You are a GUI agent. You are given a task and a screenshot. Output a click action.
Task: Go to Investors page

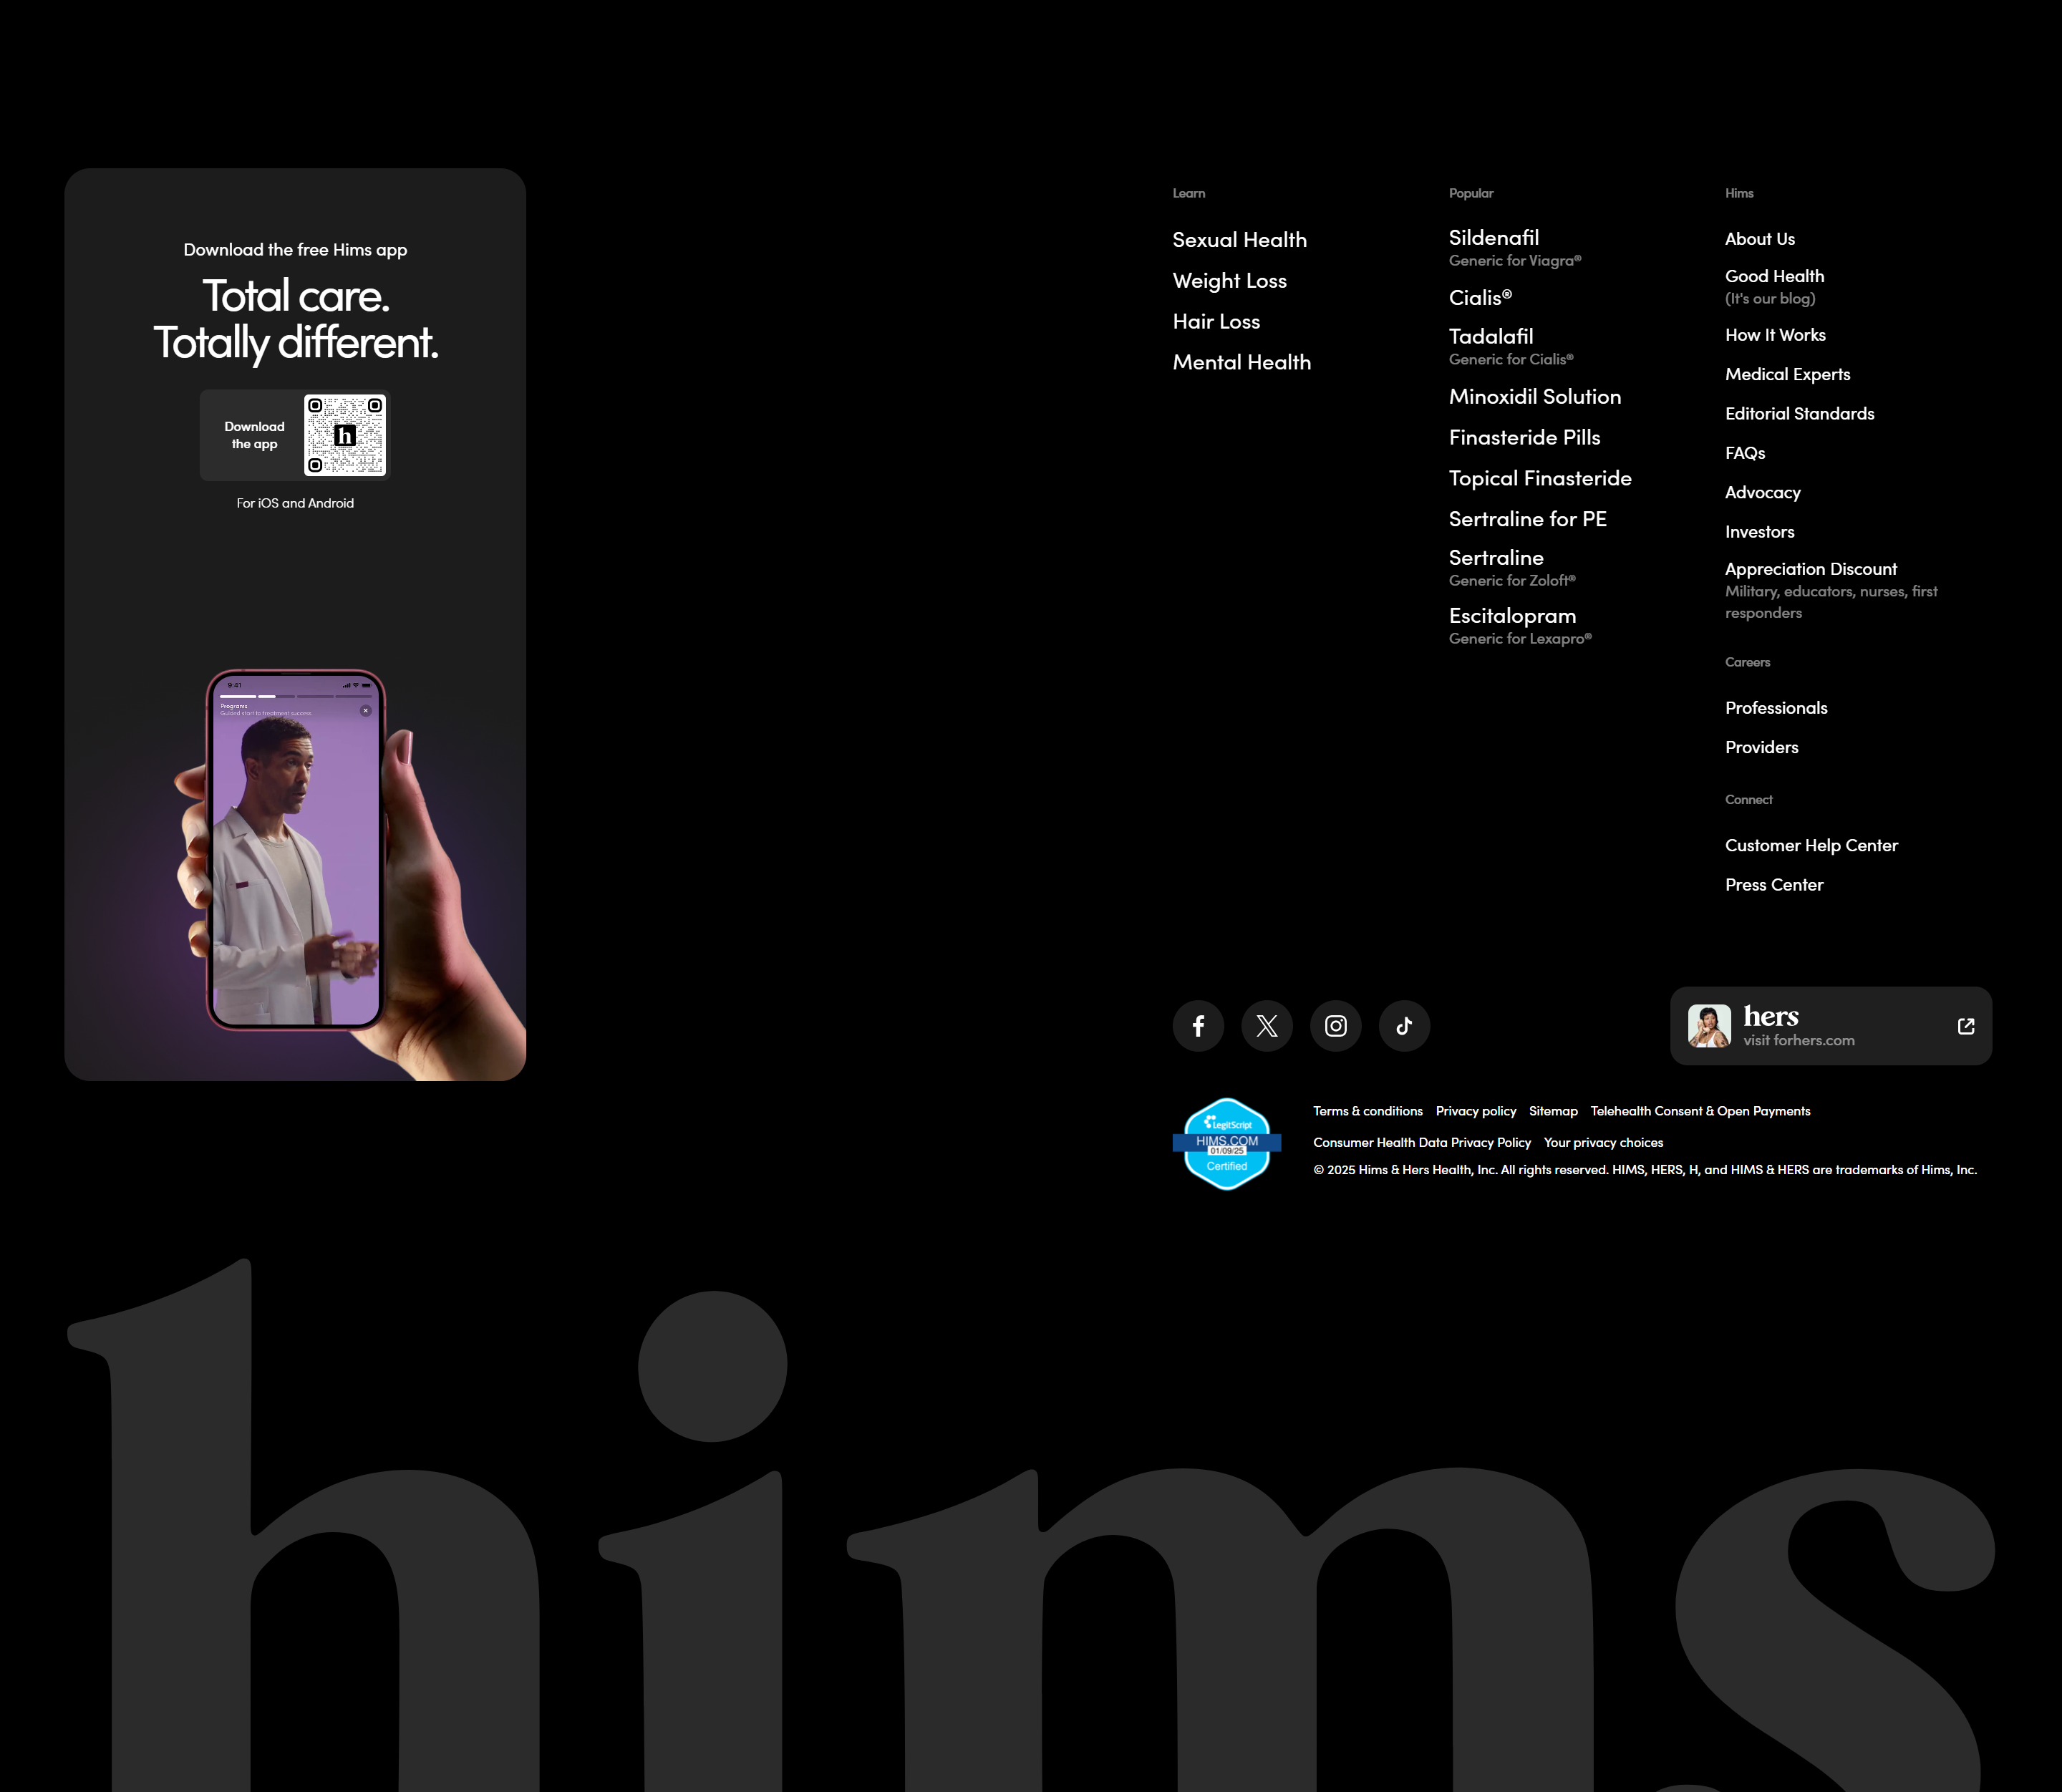(x=1760, y=532)
